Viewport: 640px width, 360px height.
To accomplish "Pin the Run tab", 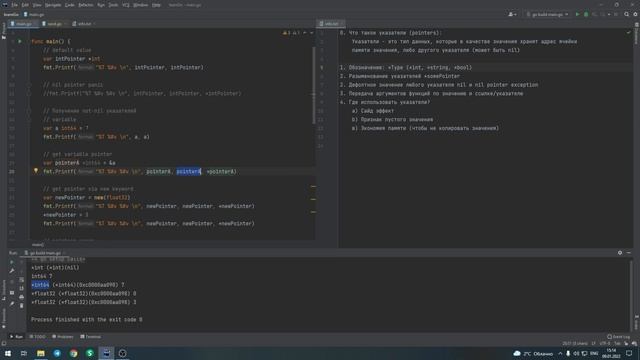I will click(12, 304).
